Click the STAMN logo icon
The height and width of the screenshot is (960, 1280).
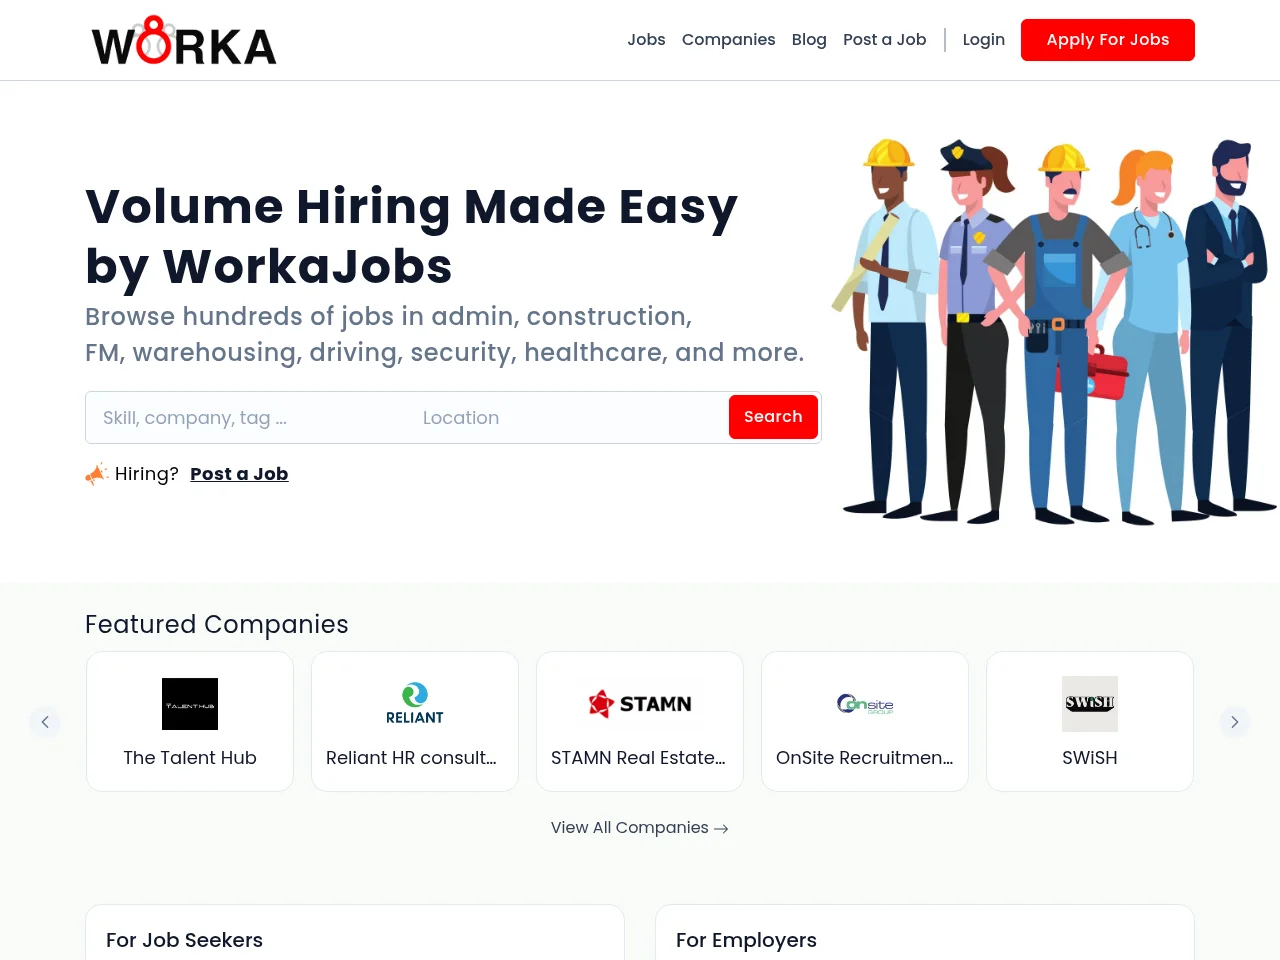tap(640, 704)
